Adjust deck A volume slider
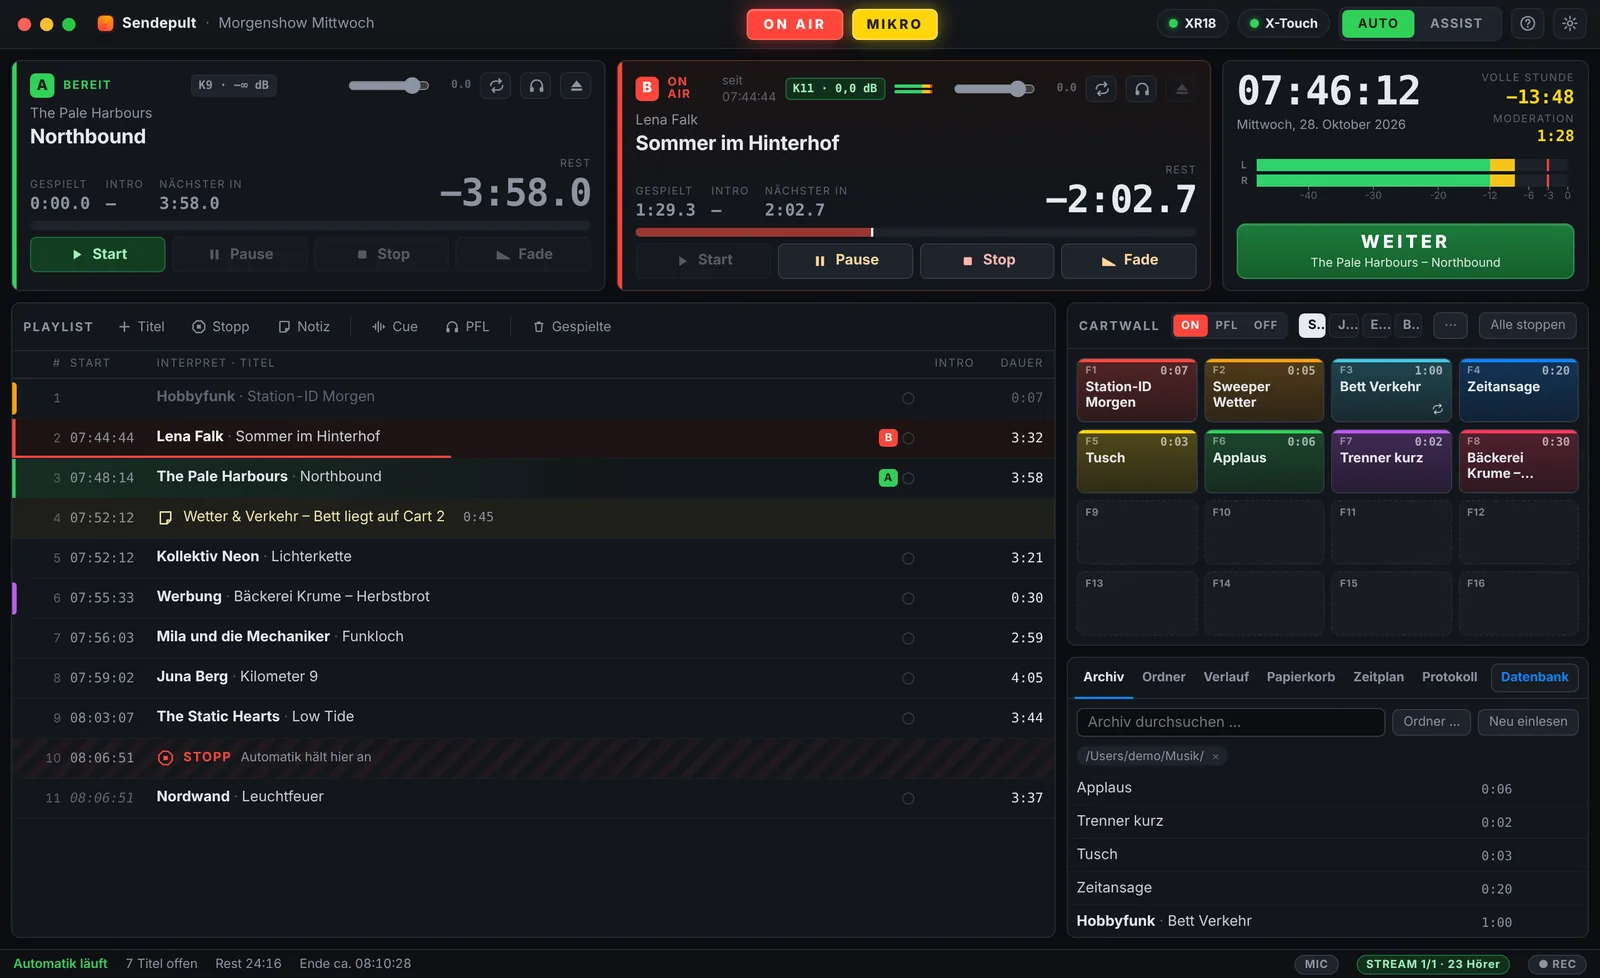This screenshot has width=1600, height=978. point(389,86)
